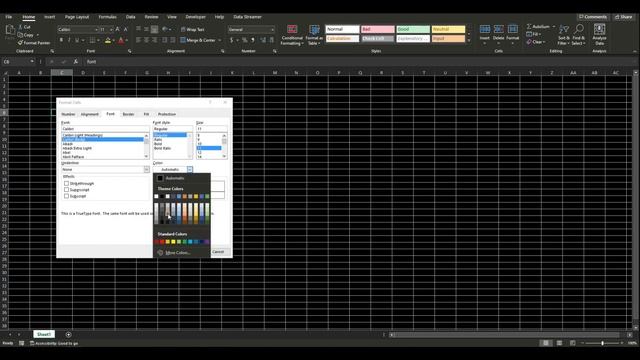Click the Fill Color paint bucket icon
The image size is (640, 360).
click(x=108, y=40)
